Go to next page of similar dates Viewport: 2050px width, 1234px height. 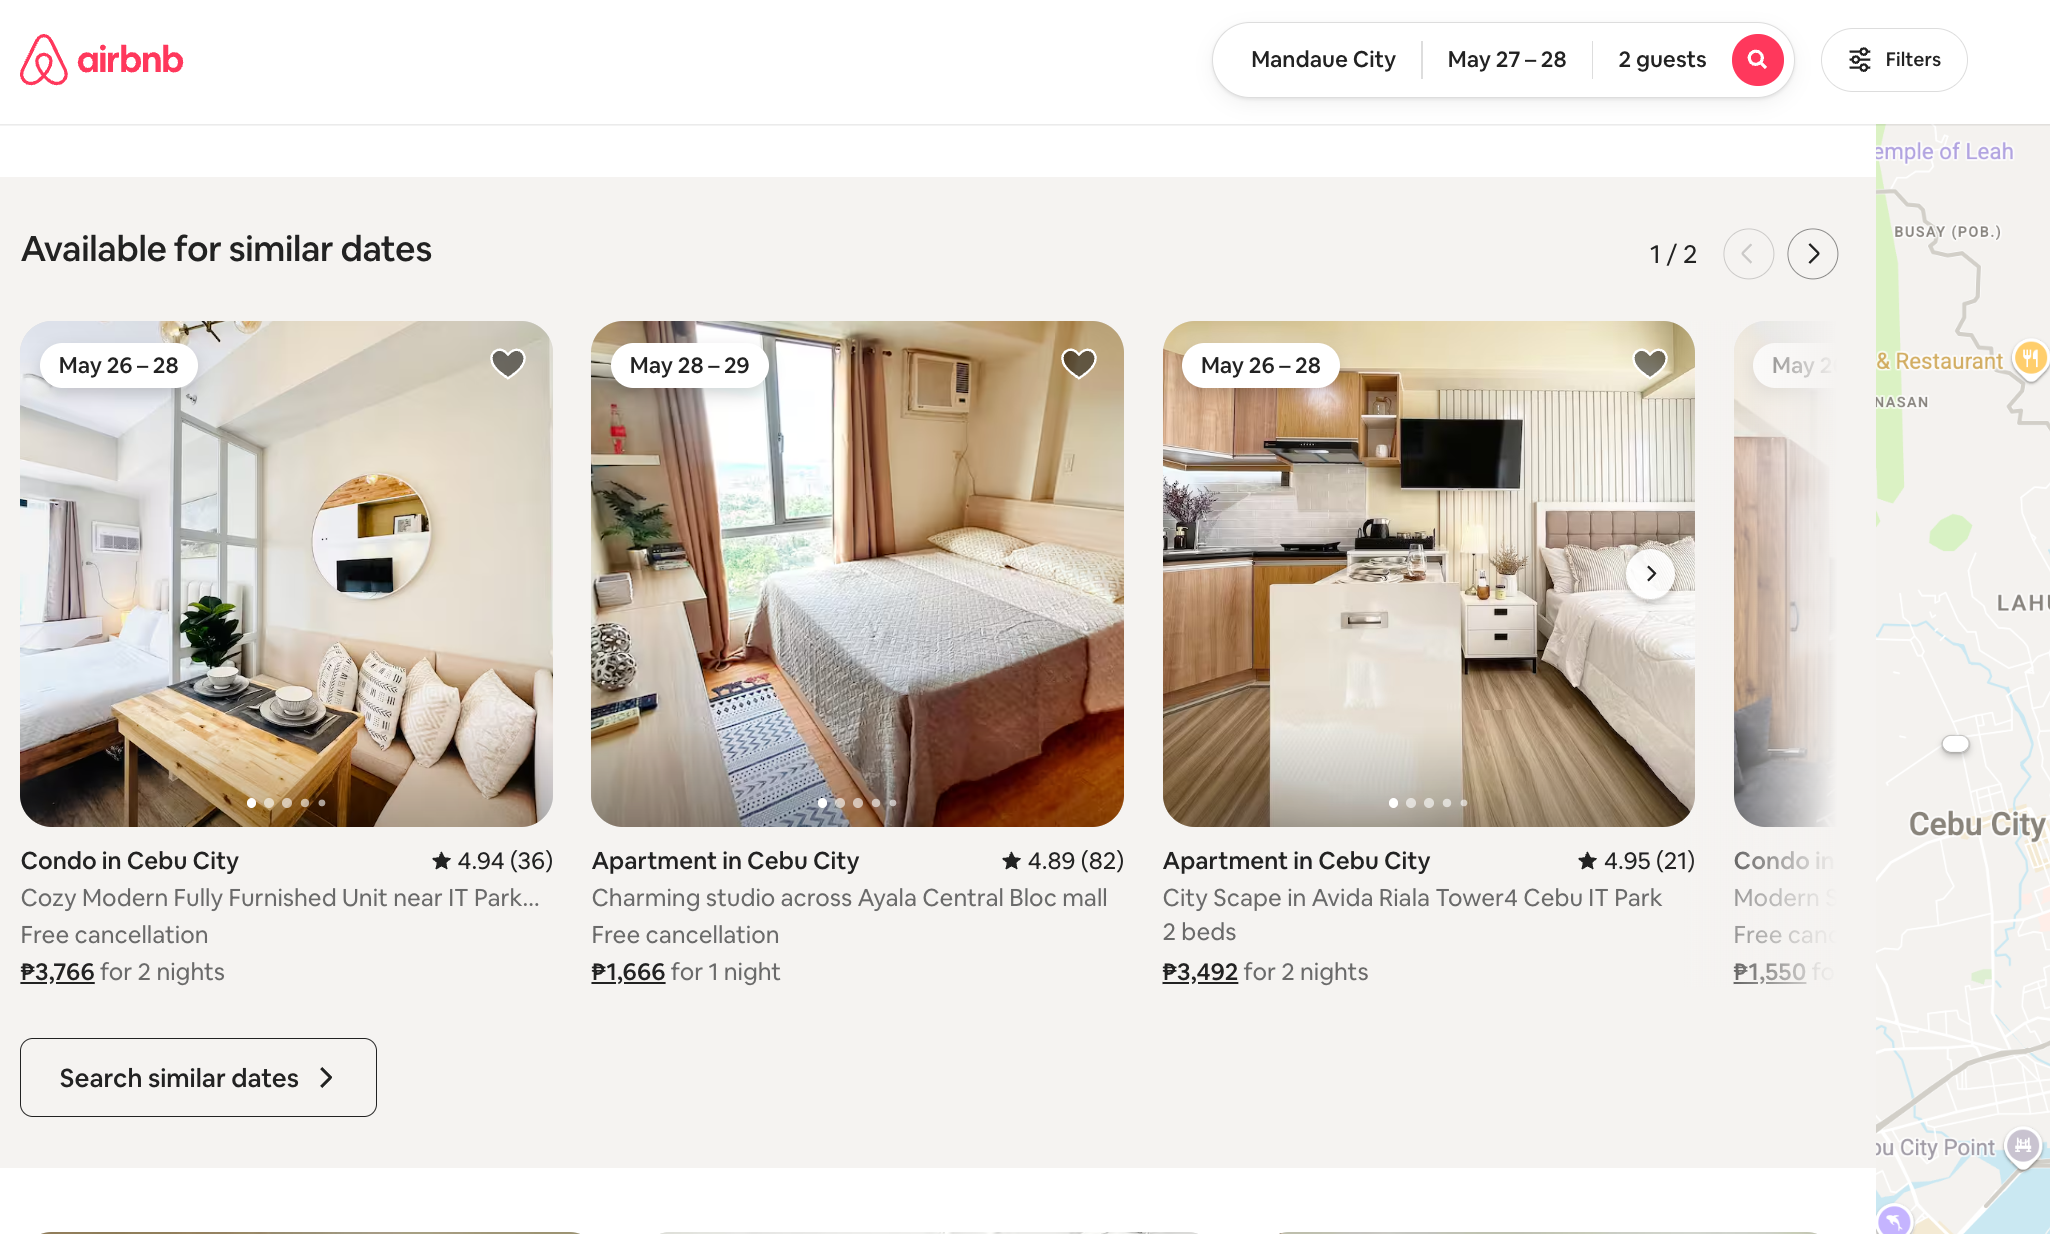1812,254
